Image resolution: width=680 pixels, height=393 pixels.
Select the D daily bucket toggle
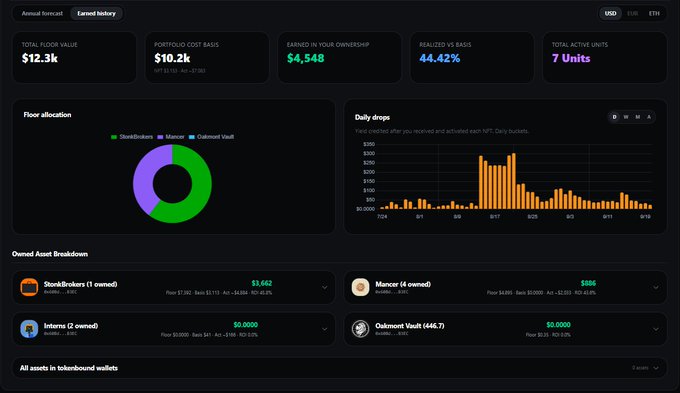point(615,117)
